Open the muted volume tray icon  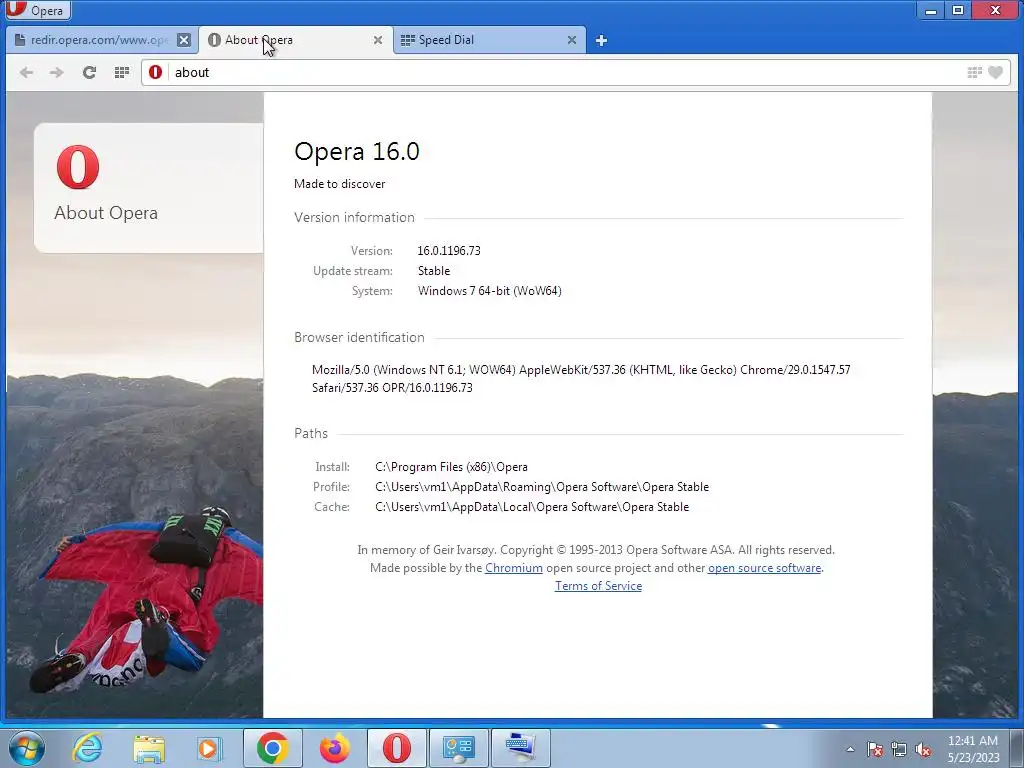pos(923,749)
